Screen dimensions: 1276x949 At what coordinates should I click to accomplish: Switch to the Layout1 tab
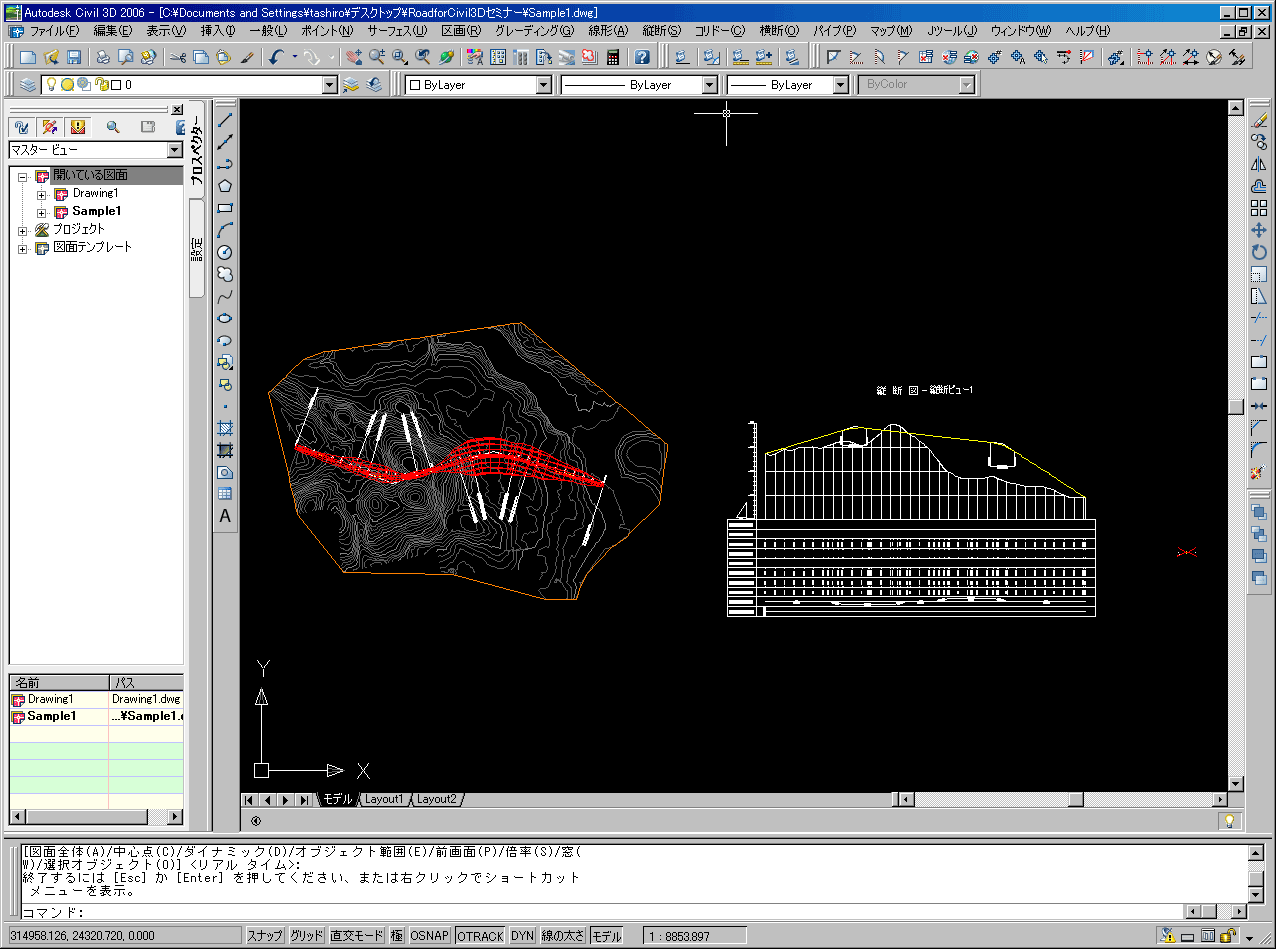coord(383,800)
